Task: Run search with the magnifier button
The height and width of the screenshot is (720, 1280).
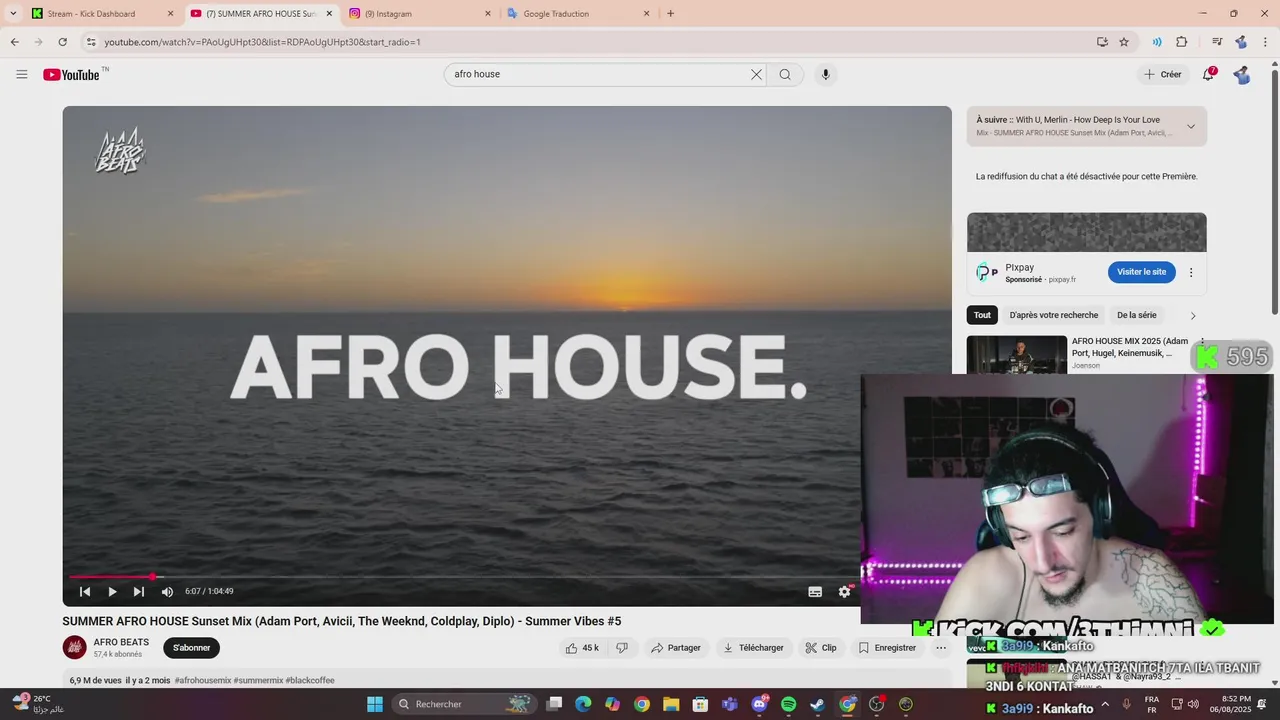Action: pyautogui.click(x=785, y=74)
